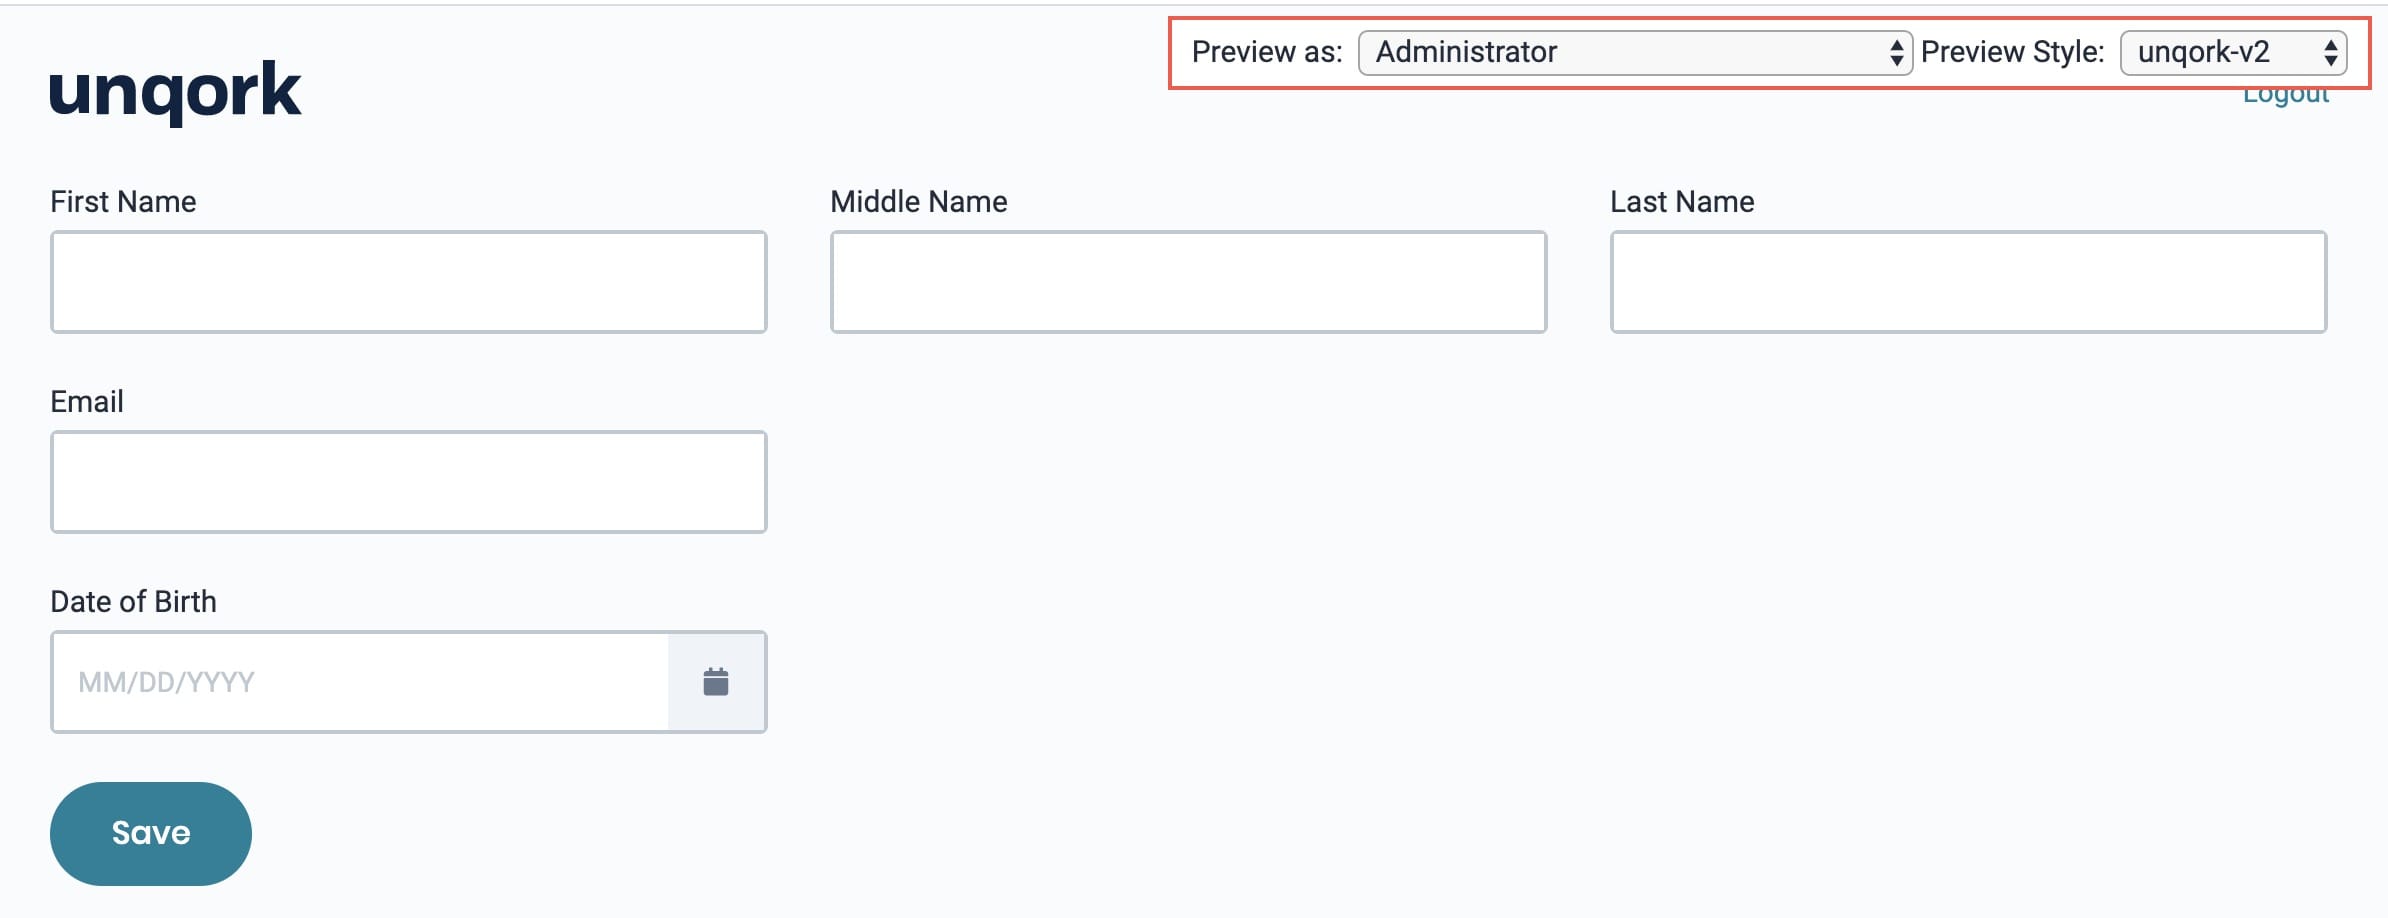Open the Preview Style unqork-v2 dropdown
Image resolution: width=2388 pixels, height=918 pixels.
click(x=2233, y=52)
